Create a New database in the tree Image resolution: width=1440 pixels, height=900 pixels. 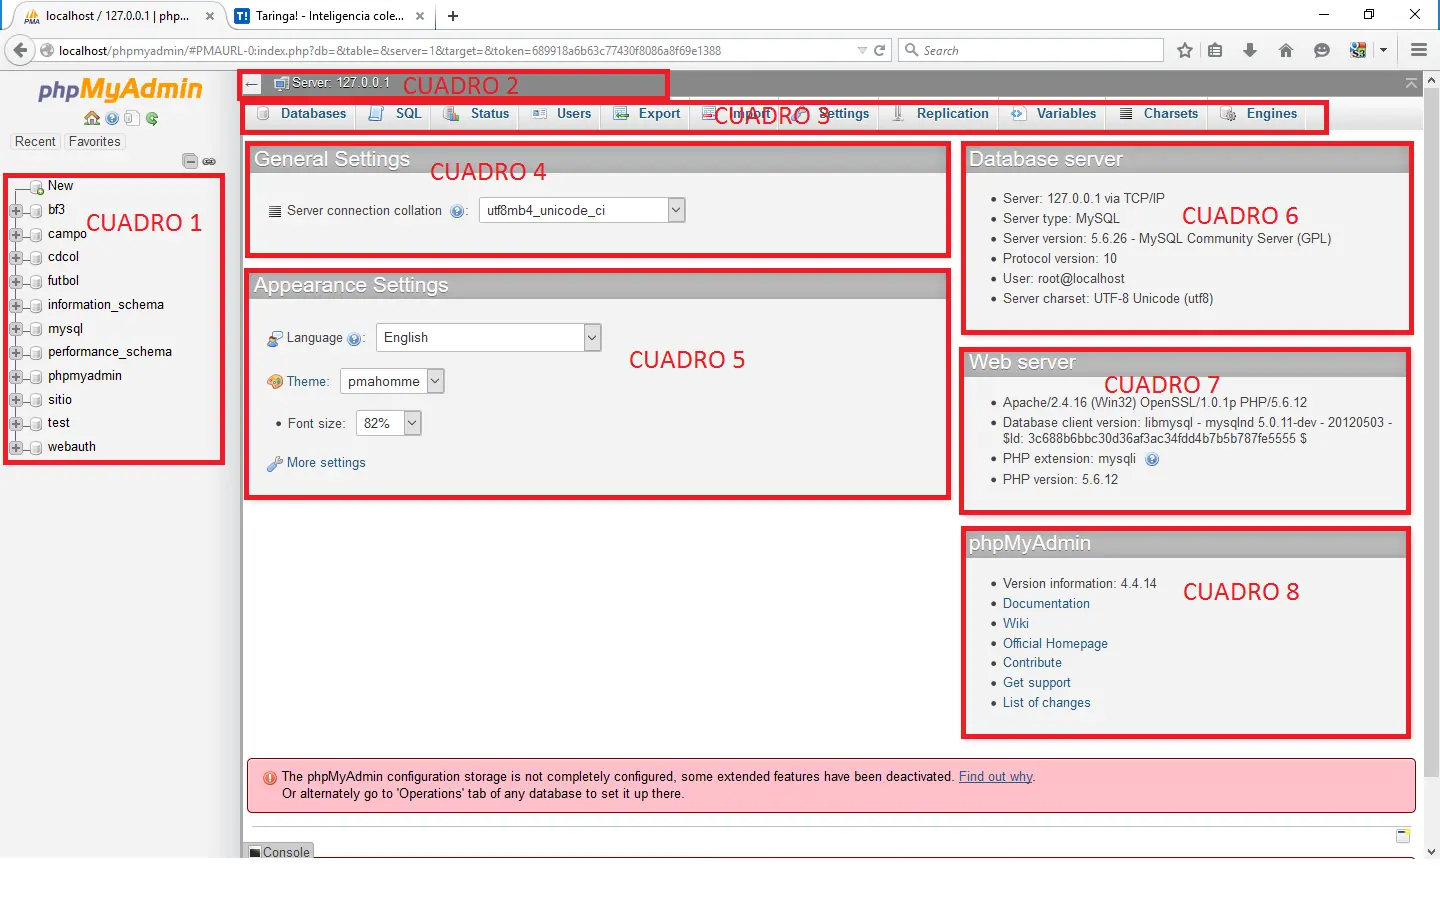[x=60, y=186]
